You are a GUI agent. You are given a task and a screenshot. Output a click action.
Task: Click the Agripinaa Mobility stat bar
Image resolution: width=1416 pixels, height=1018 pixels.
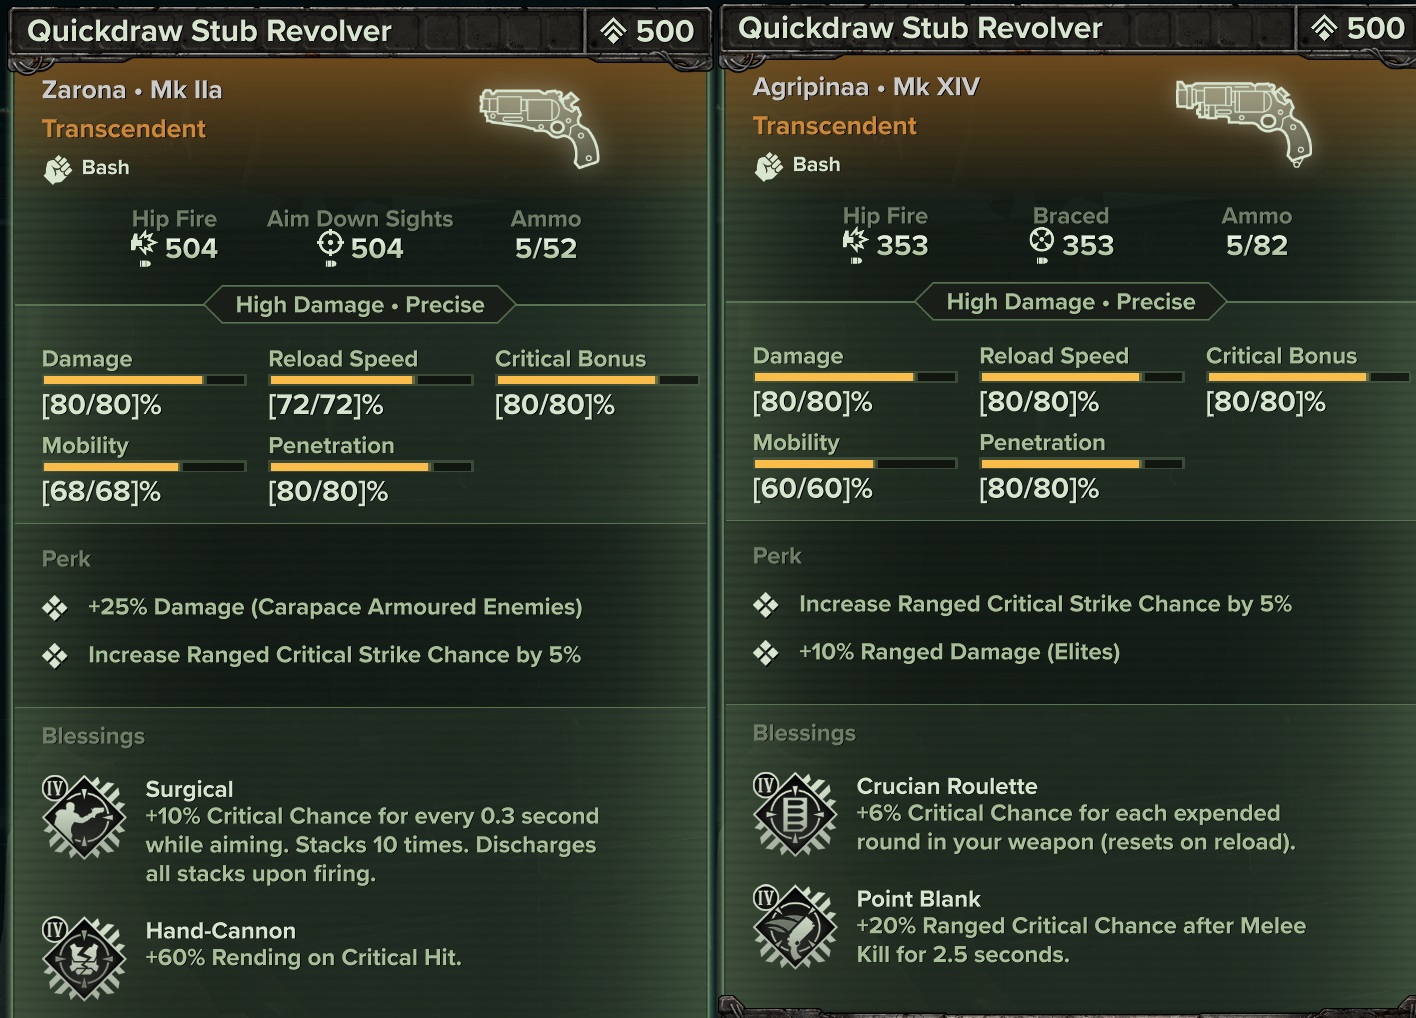[x=854, y=464]
